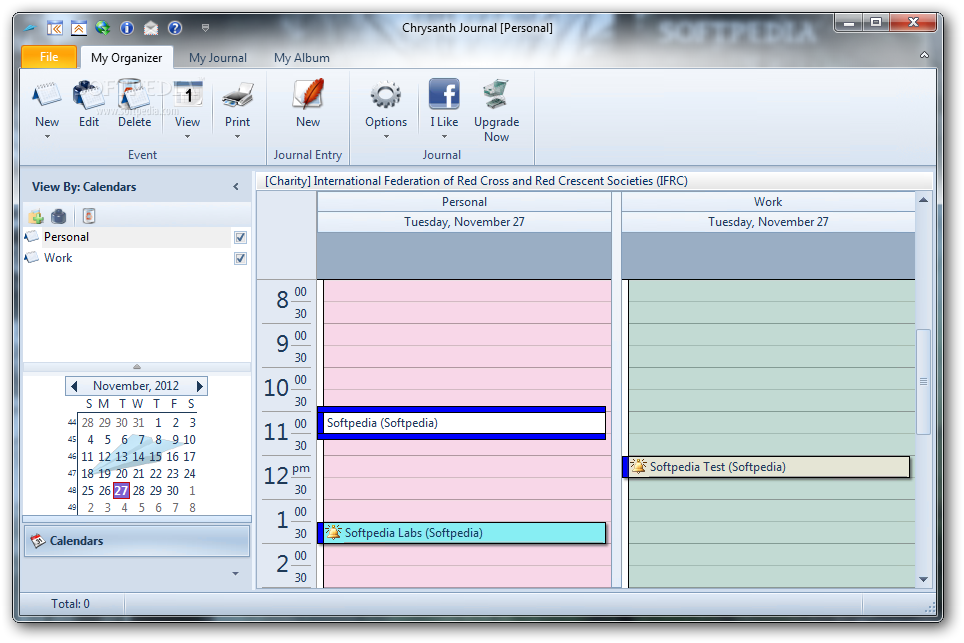964x643 pixels.
Task: Click the envelope icon in title bar
Action: [151, 28]
